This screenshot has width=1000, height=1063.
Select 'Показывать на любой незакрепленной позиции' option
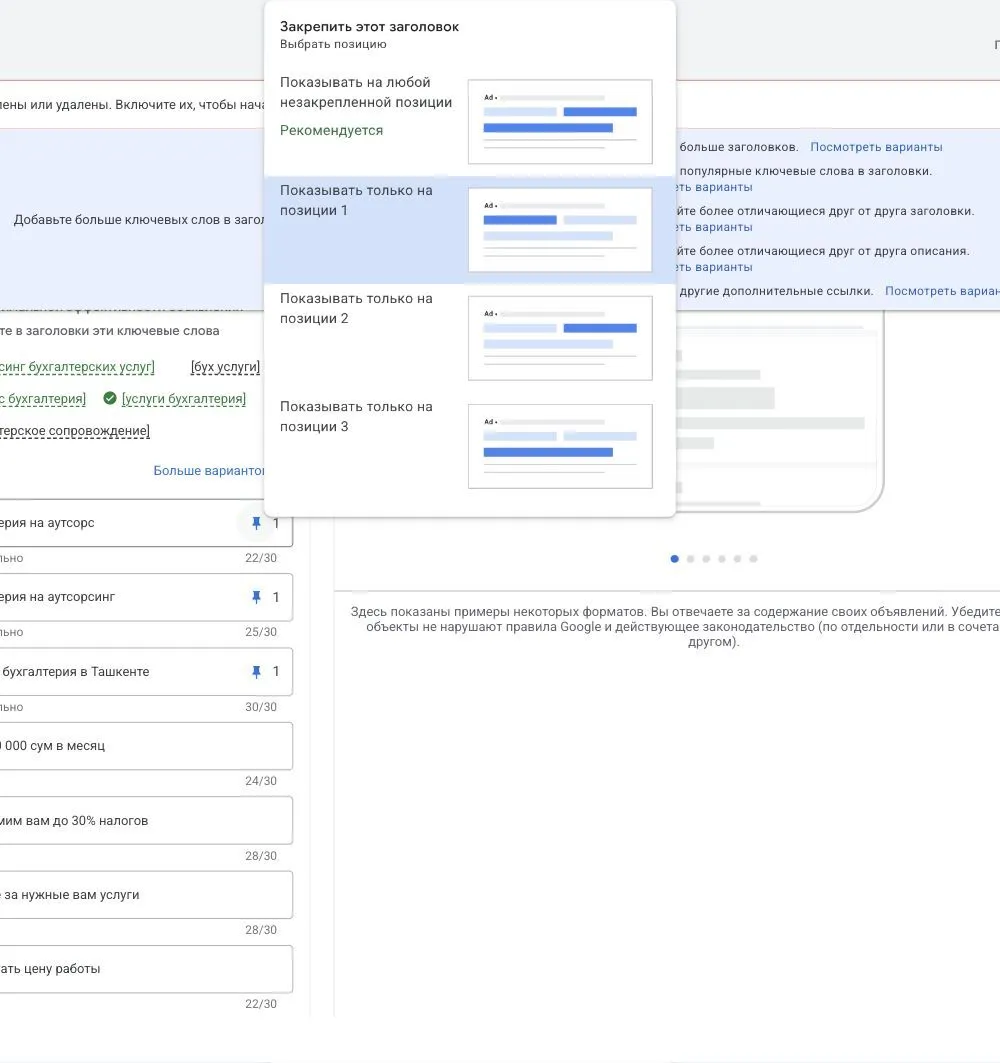click(x=469, y=122)
